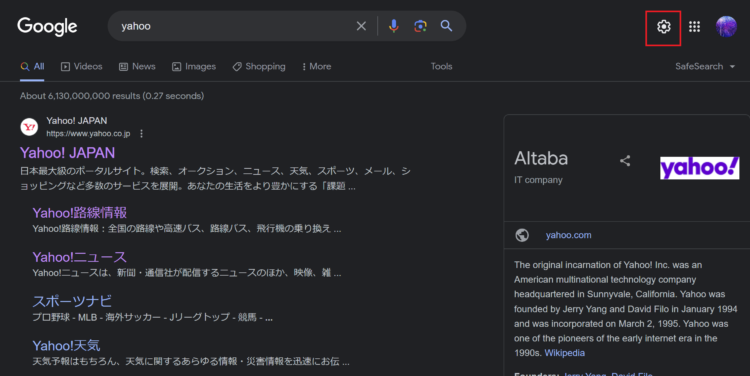Click the globe icon next to yahoo.com
This screenshot has width=750, height=376.
(522, 235)
